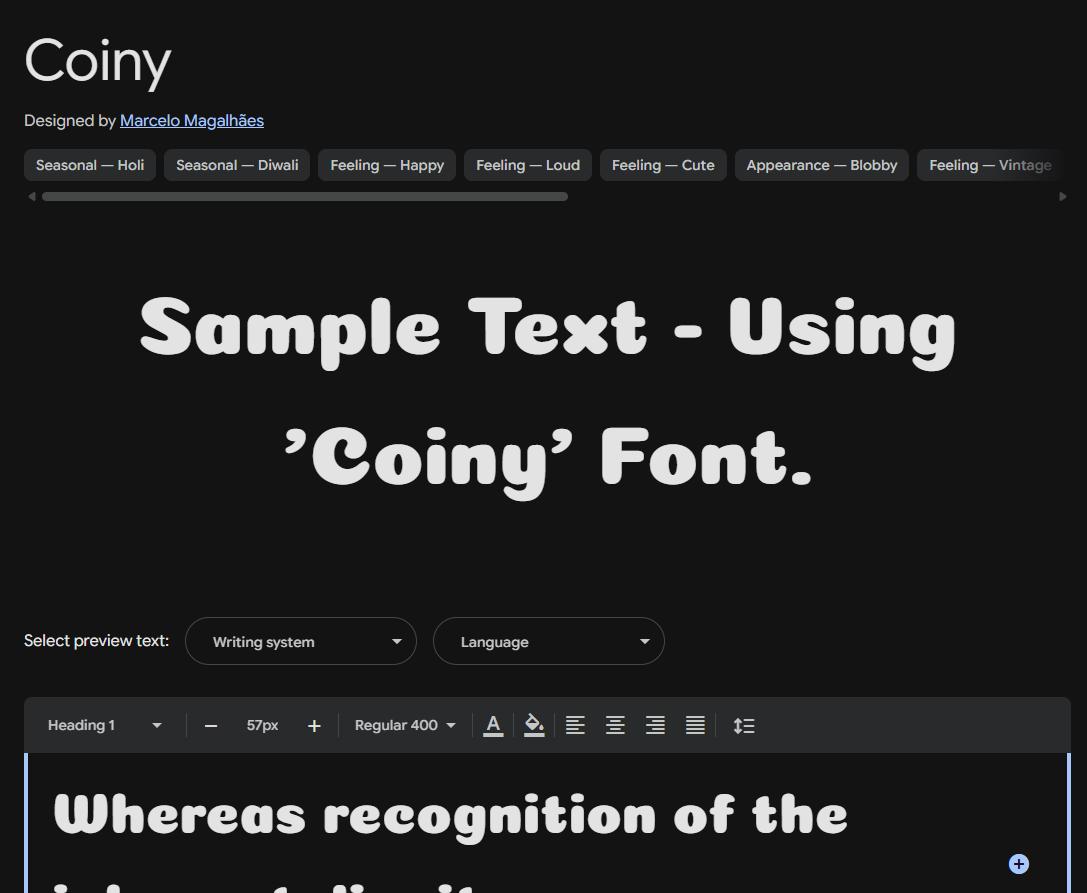Expand the Writing system dropdown
1087x893 pixels.
click(x=301, y=641)
